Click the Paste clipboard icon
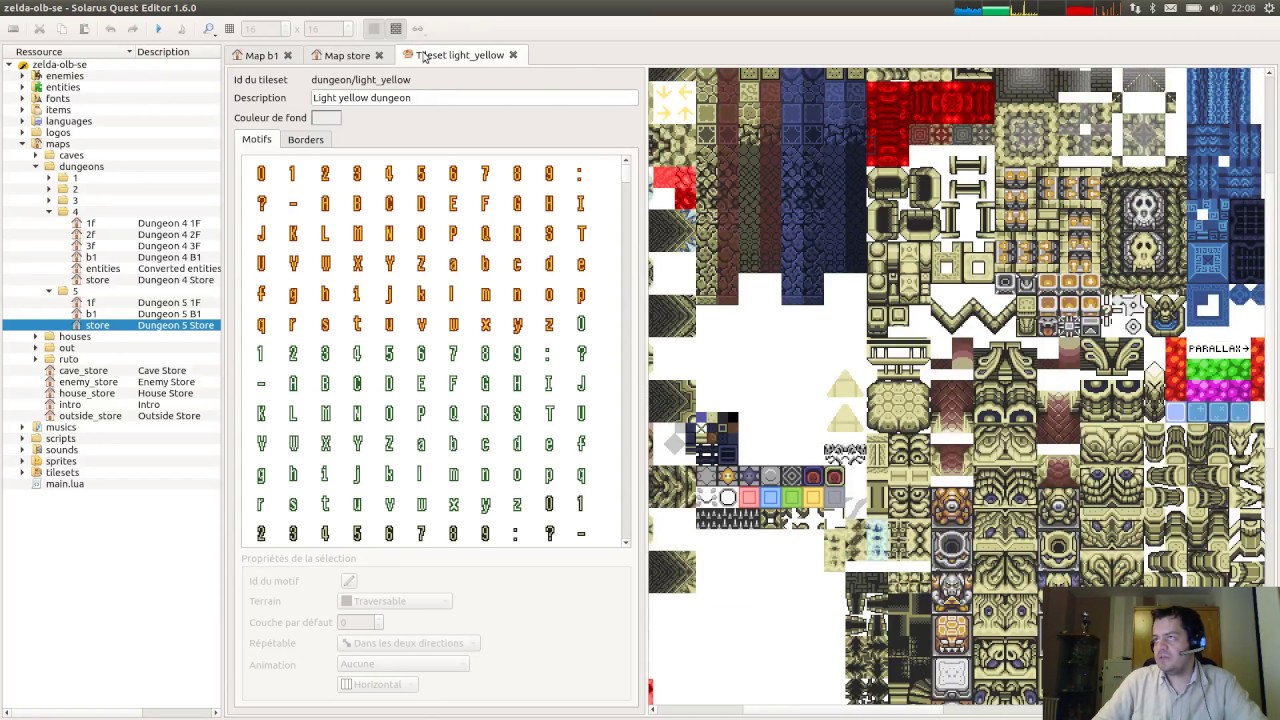 [x=84, y=29]
